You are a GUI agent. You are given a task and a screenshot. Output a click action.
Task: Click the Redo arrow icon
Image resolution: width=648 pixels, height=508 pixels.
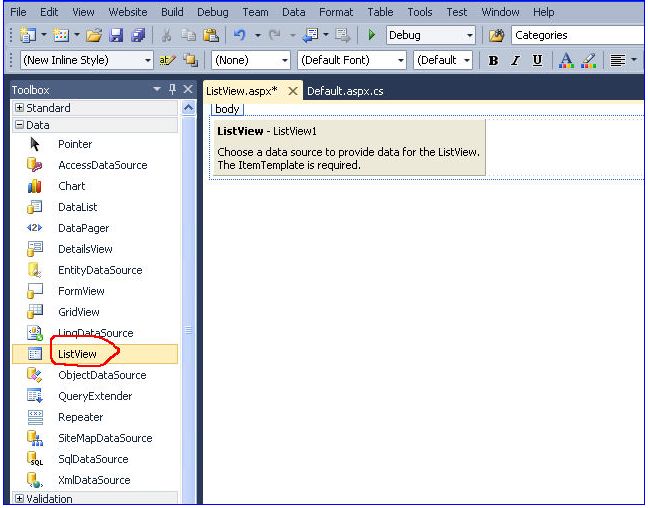pyautogui.click(x=274, y=36)
